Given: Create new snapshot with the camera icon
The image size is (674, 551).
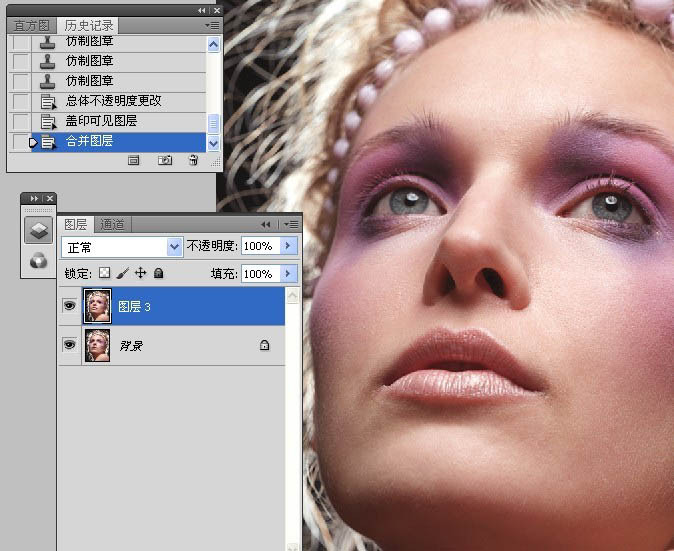Looking at the screenshot, I should pos(165,160).
